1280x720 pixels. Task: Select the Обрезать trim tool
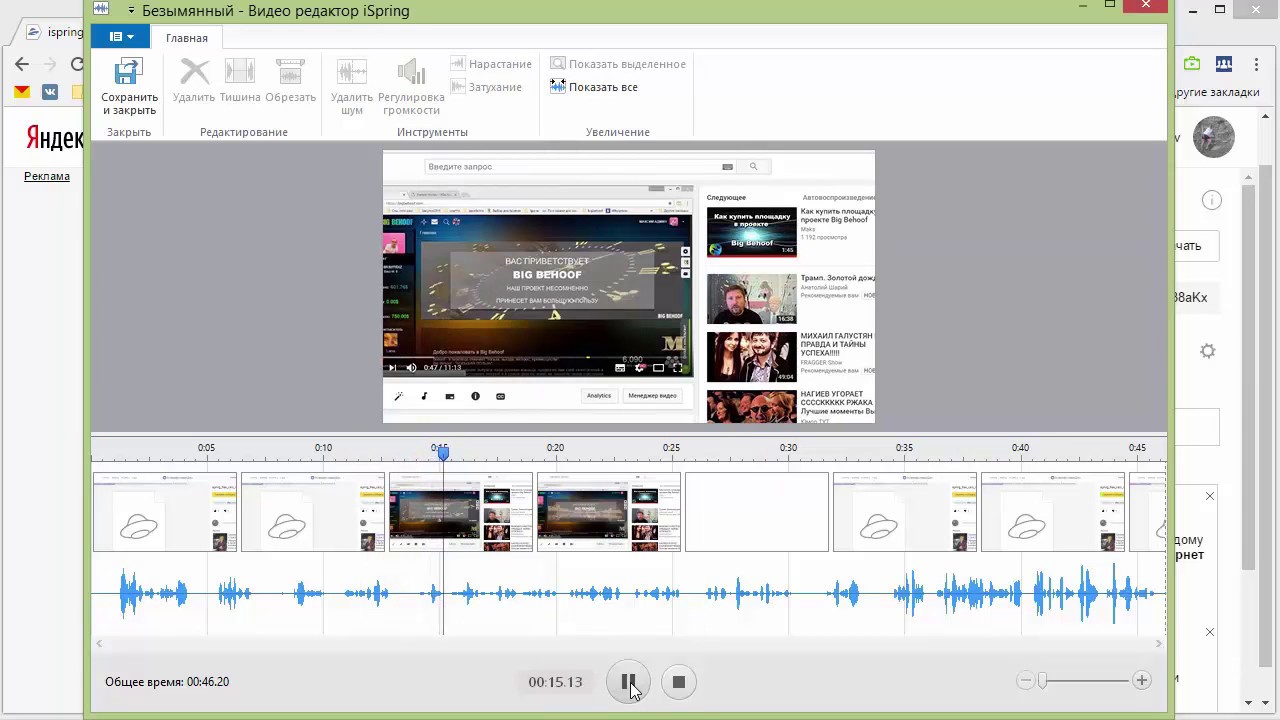pyautogui.click(x=290, y=81)
